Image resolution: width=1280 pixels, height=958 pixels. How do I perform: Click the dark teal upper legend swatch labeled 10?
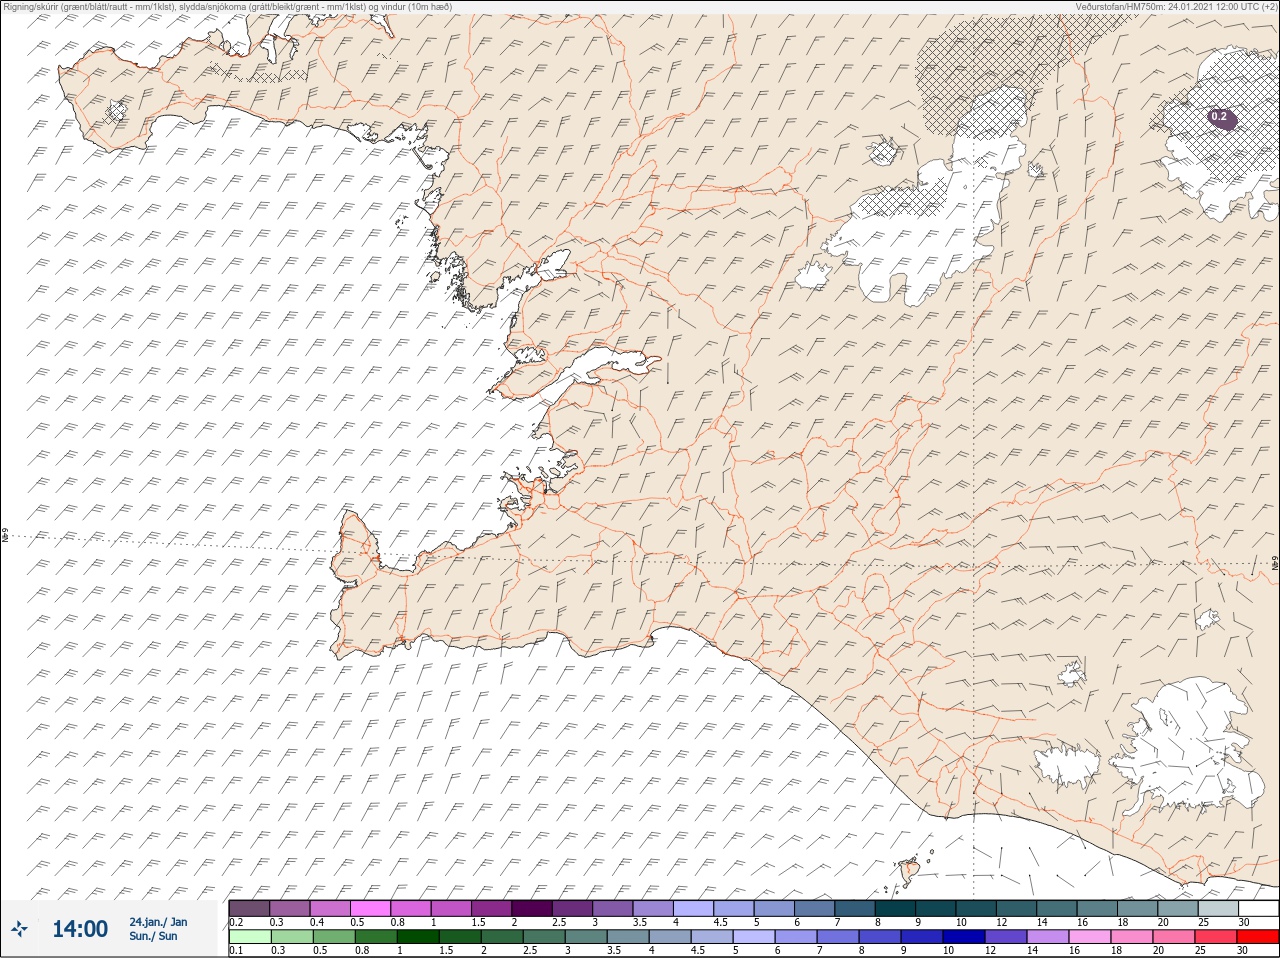click(977, 908)
